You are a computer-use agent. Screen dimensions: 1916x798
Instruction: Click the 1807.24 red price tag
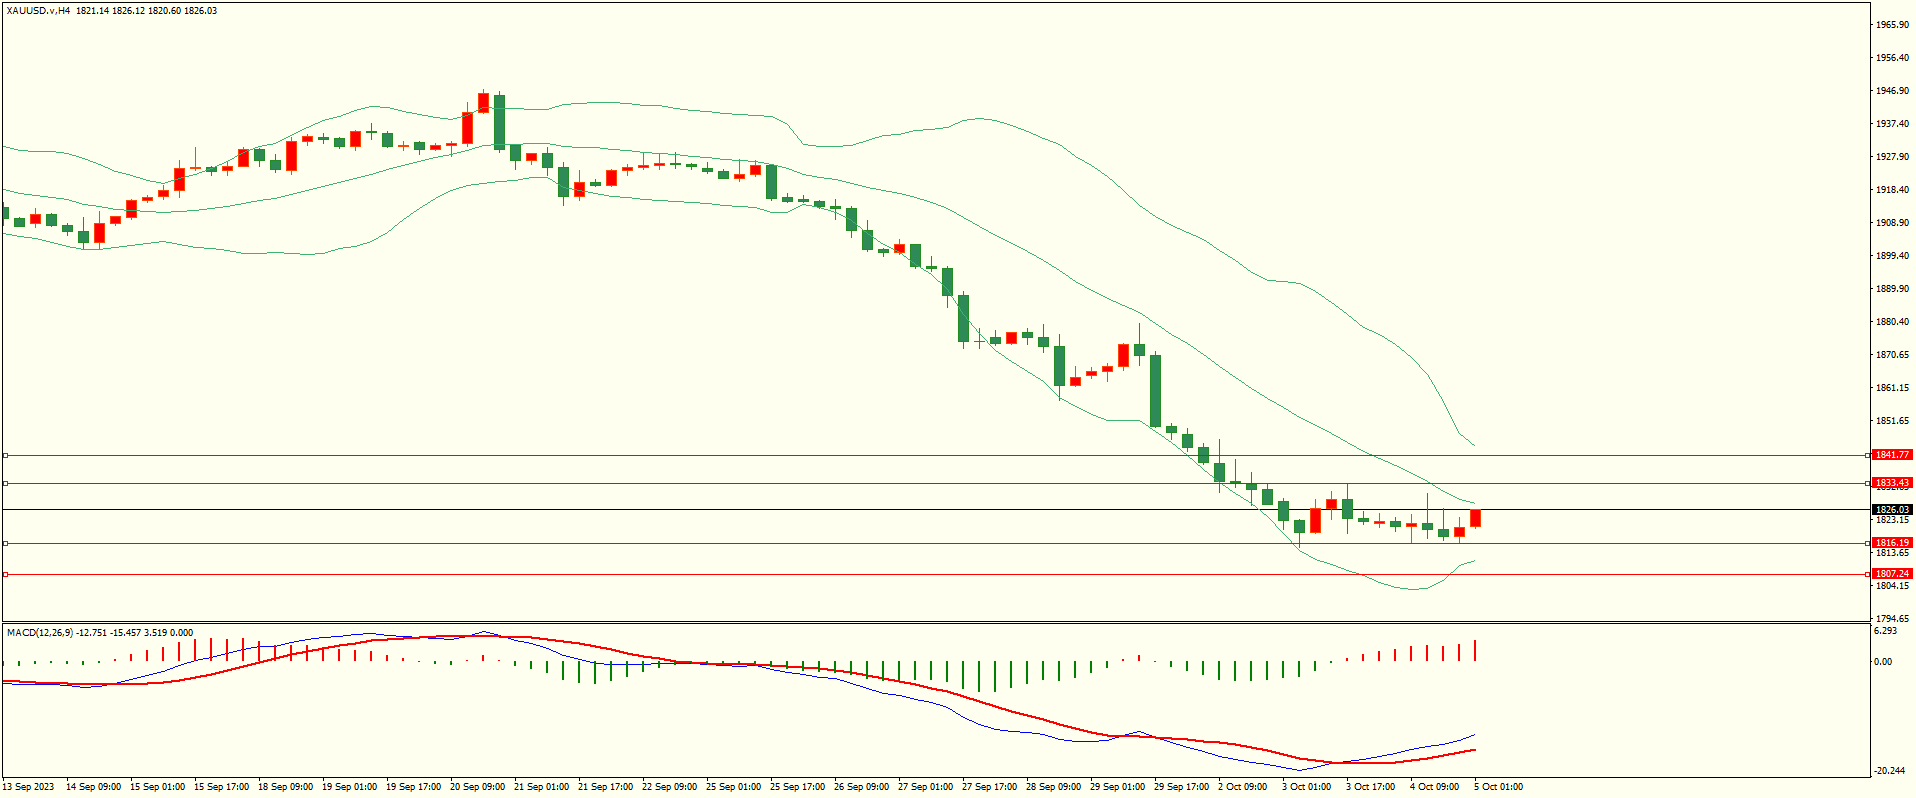(x=1891, y=574)
